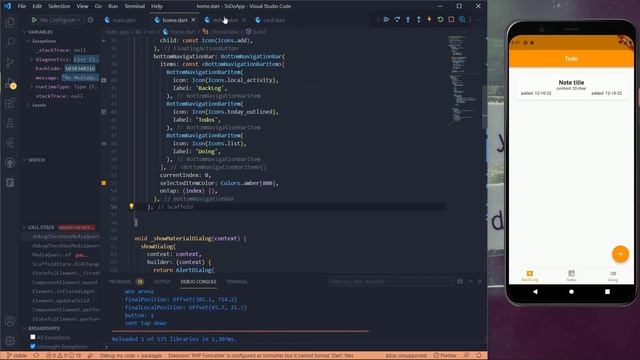Click the lightbulb code action icon
Image resolution: width=640 pixels, height=360 pixels.
[x=131, y=207]
